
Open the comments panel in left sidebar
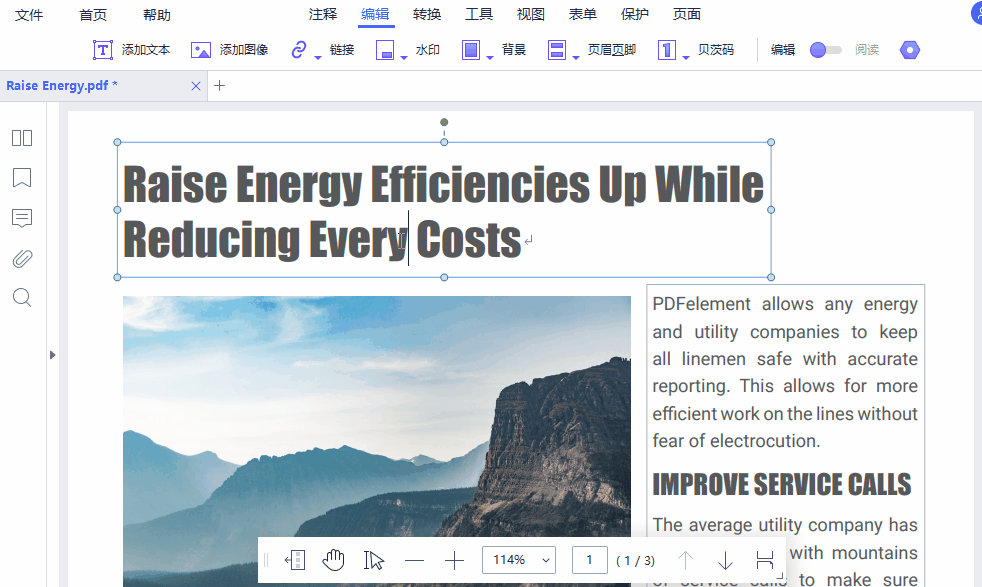point(22,218)
